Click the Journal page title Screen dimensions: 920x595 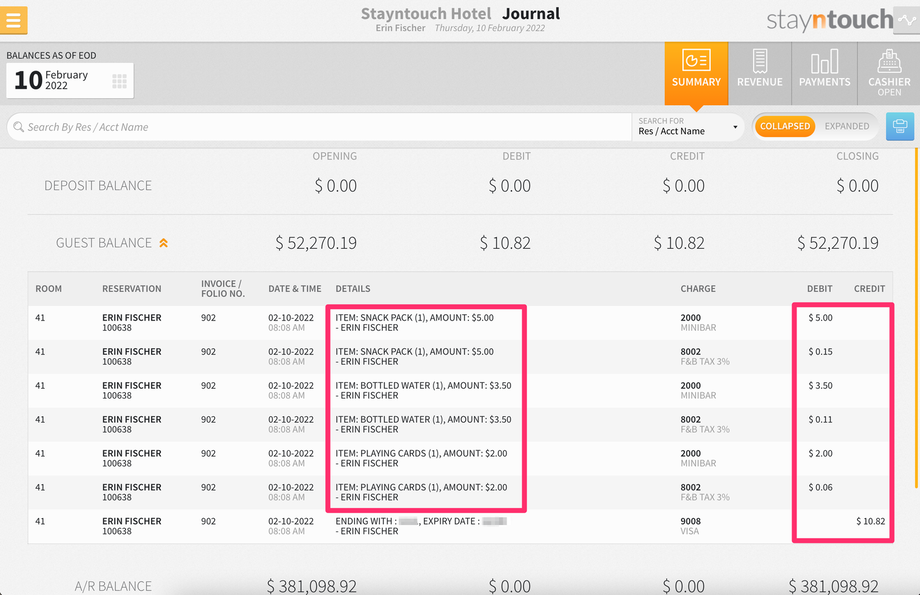pos(531,13)
